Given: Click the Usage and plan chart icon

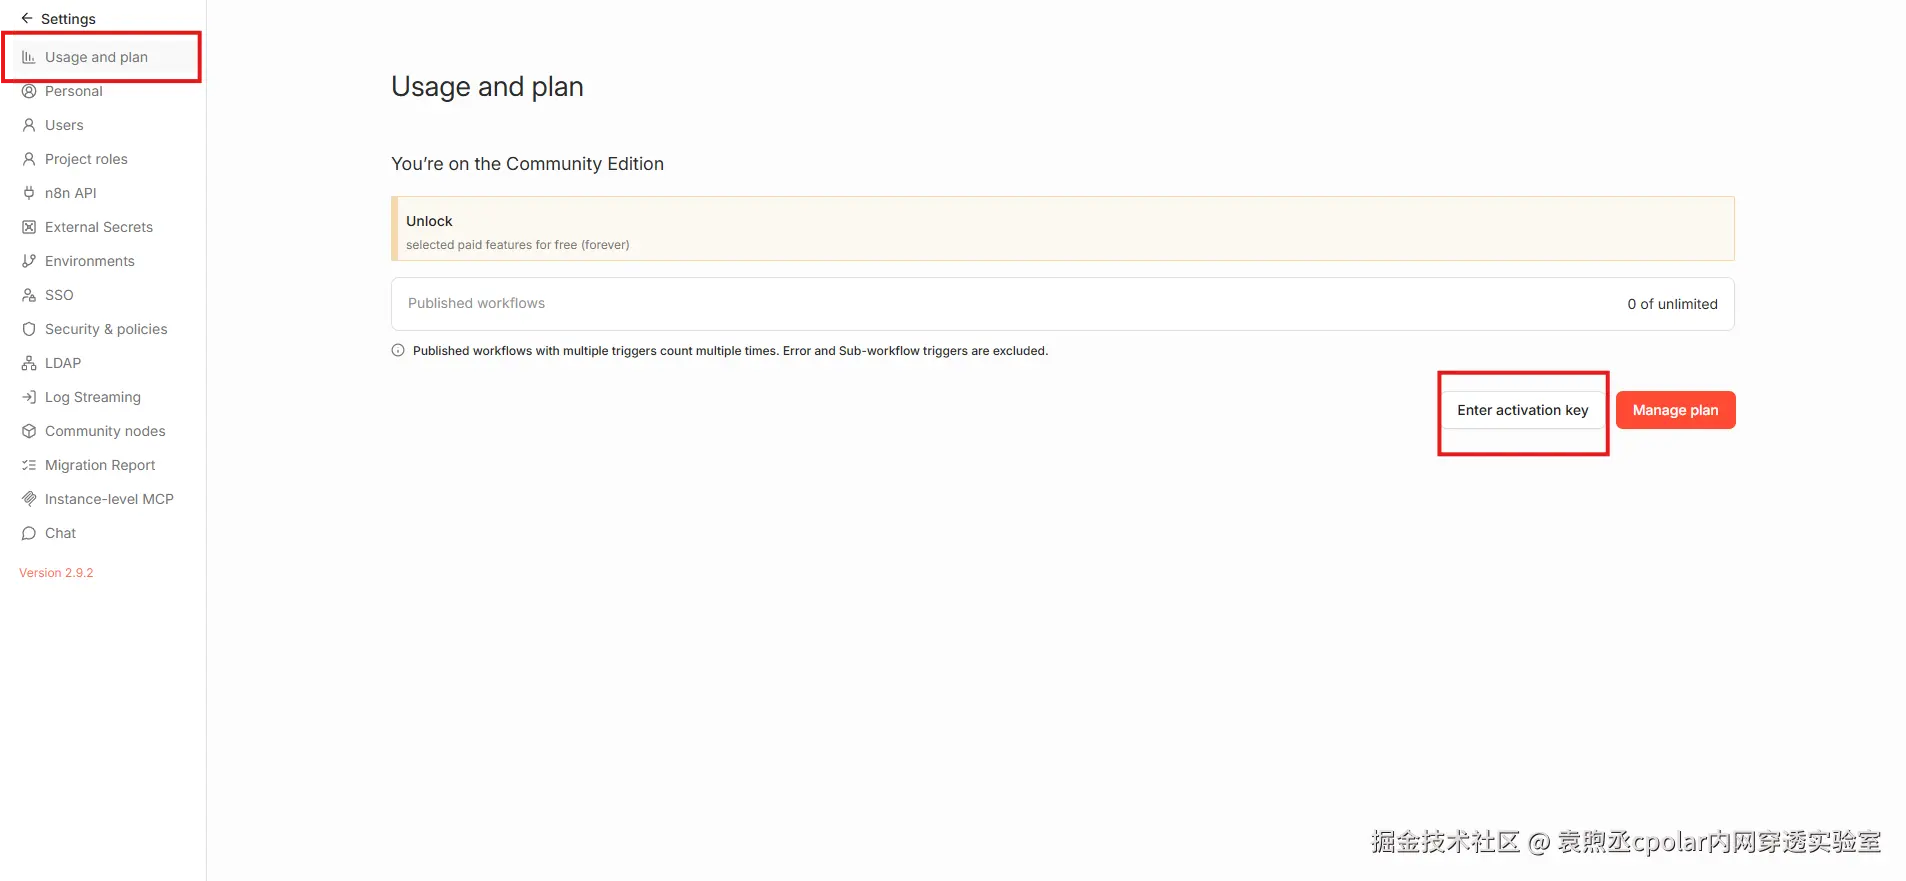Looking at the screenshot, I should pyautogui.click(x=29, y=57).
